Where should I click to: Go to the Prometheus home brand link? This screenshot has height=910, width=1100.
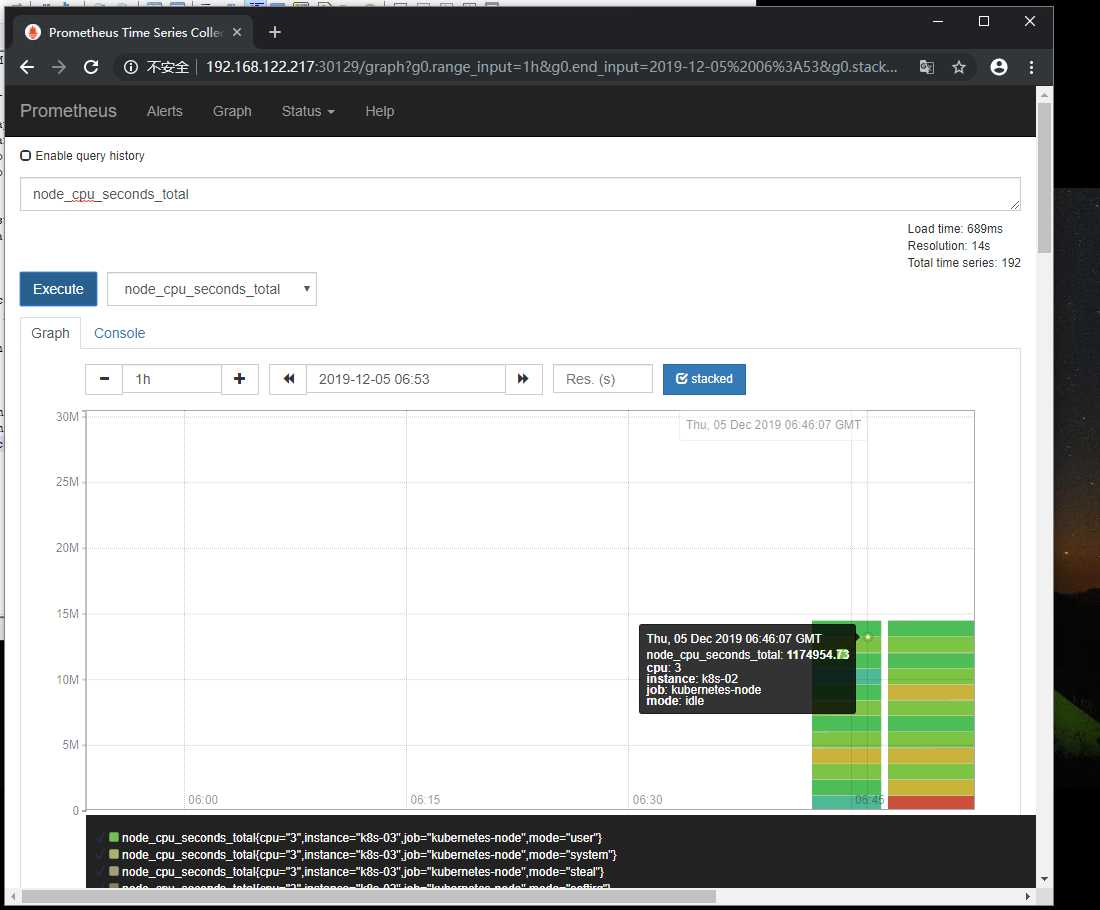click(68, 111)
